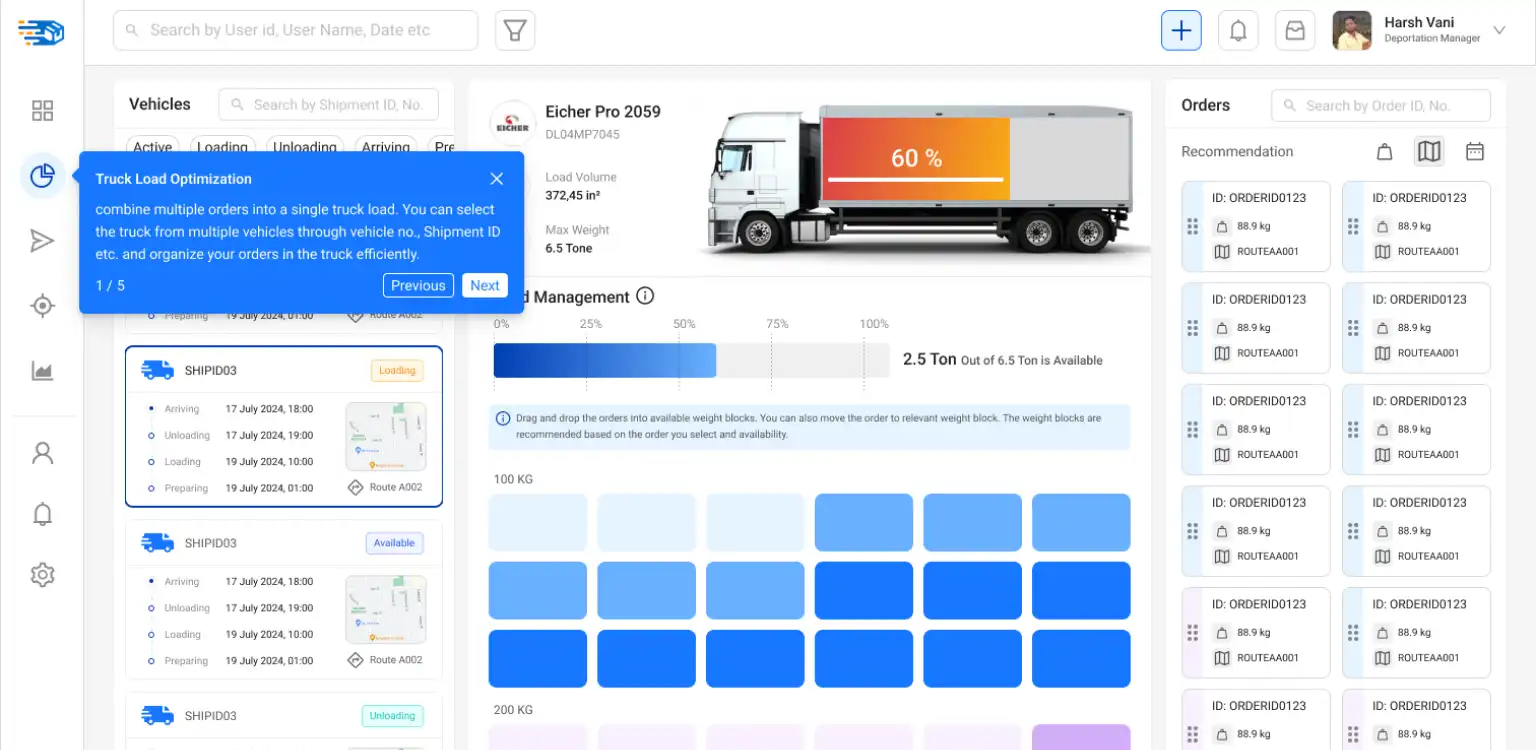Open map thumbnail on the Loading shipment card
Image resolution: width=1536 pixels, height=750 pixels.
[x=386, y=436]
